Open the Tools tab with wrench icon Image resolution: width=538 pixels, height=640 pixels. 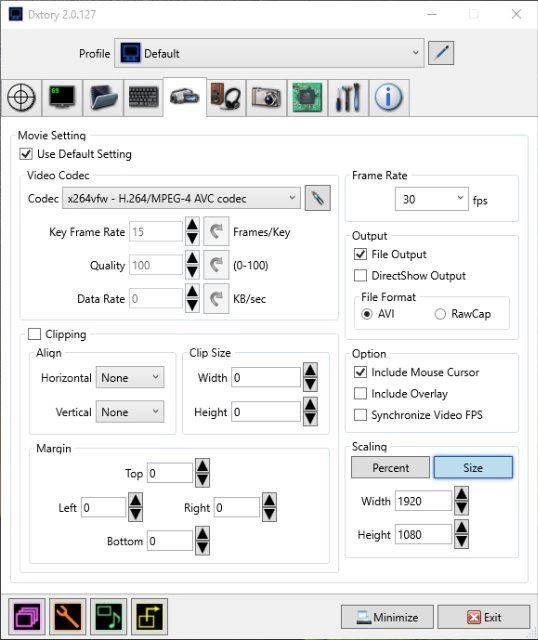348,98
